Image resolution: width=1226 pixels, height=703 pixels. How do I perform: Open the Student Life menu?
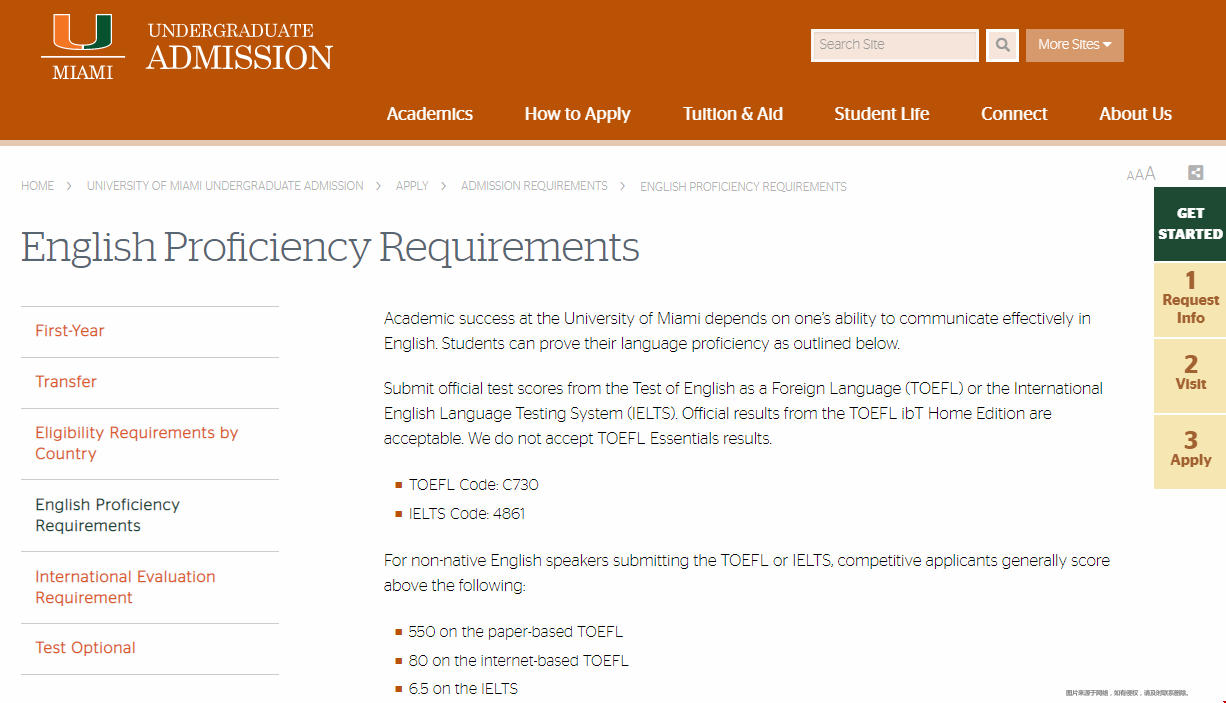tap(882, 114)
